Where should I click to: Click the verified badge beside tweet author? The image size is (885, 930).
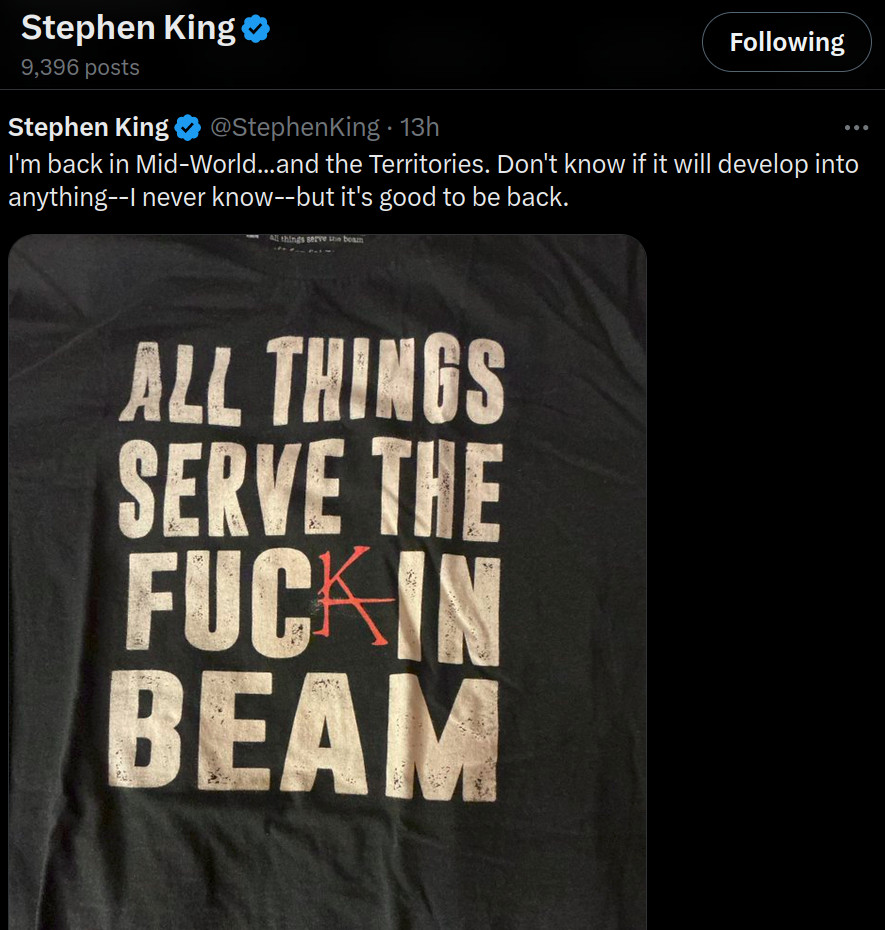tap(187, 128)
